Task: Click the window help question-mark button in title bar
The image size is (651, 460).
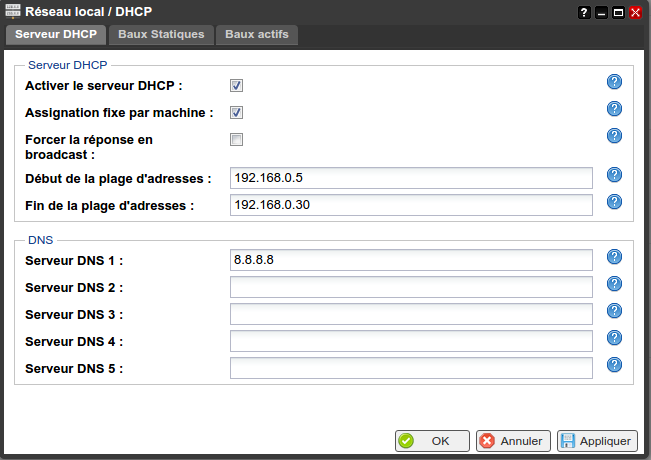Action: pos(584,12)
